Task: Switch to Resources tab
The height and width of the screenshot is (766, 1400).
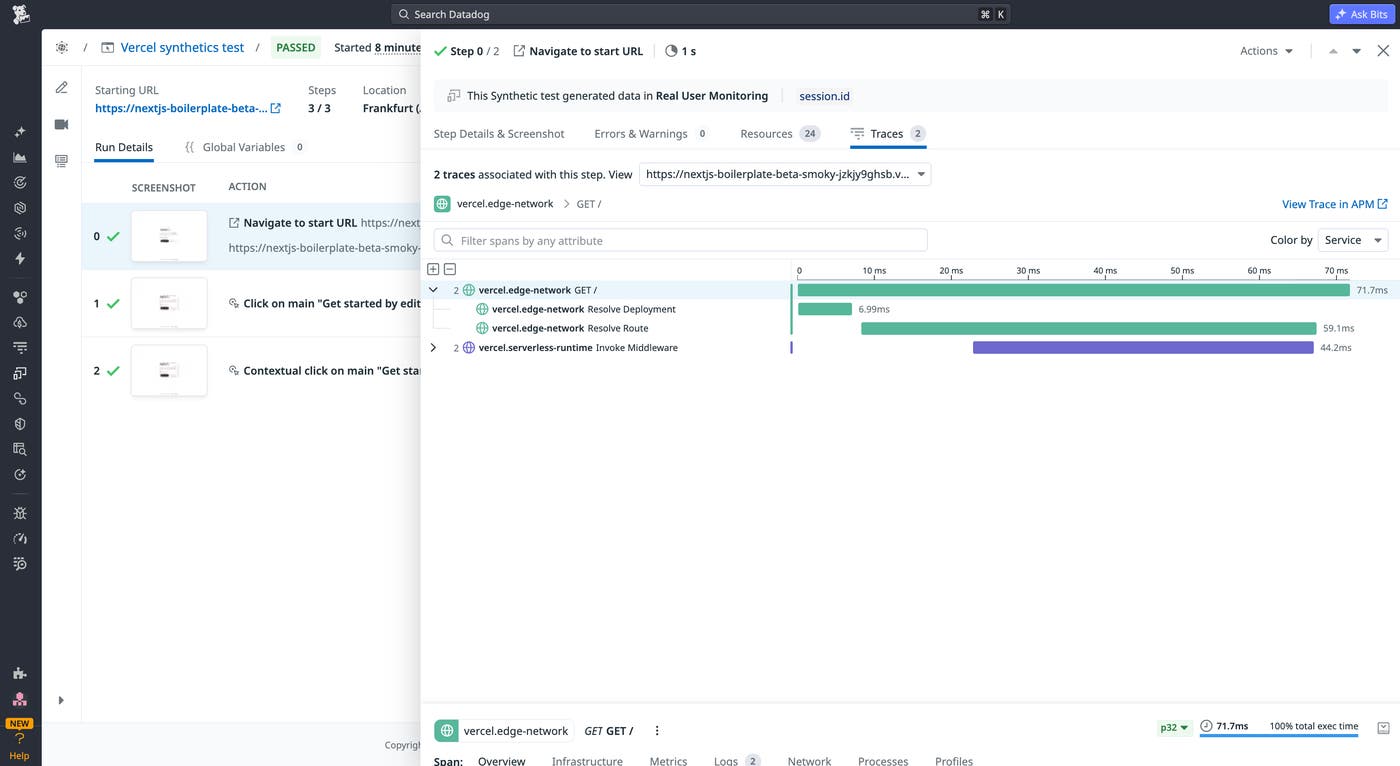Action: click(x=780, y=133)
